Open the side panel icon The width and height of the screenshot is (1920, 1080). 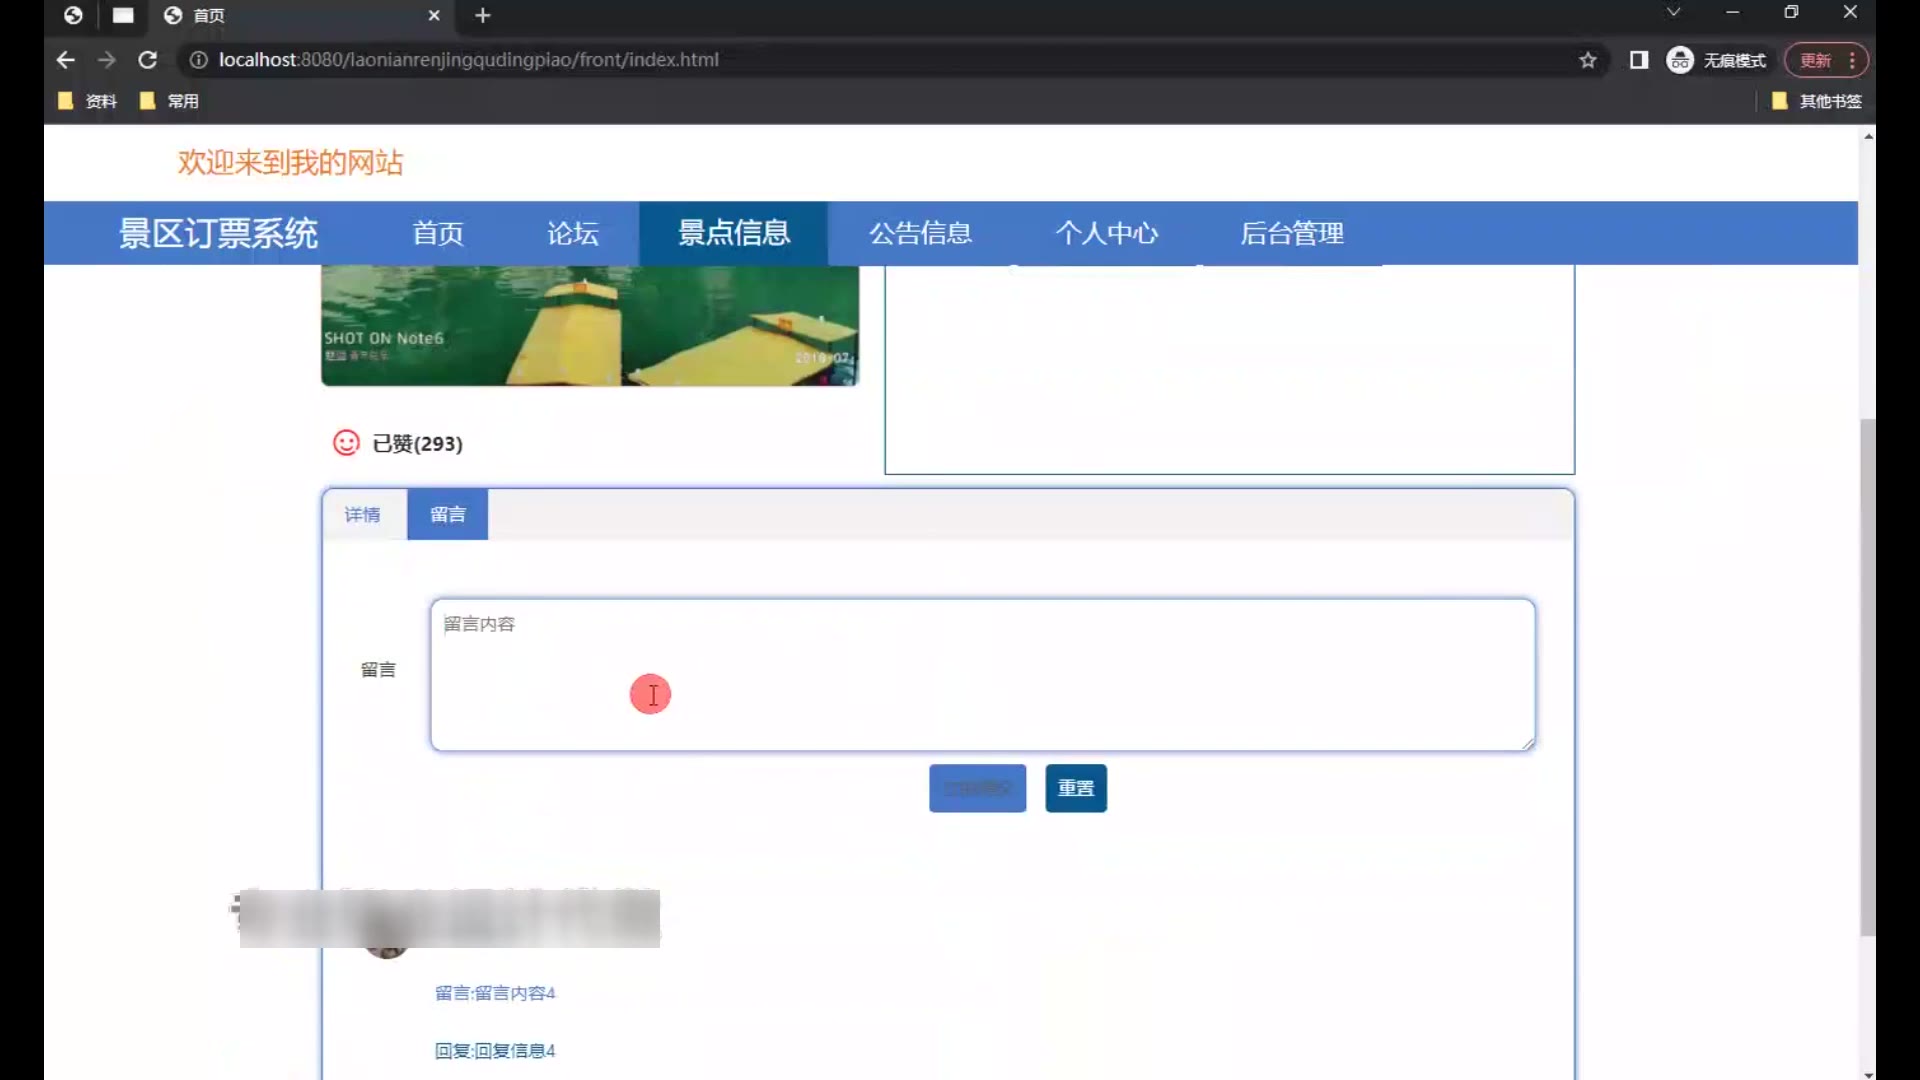[x=1638, y=60]
